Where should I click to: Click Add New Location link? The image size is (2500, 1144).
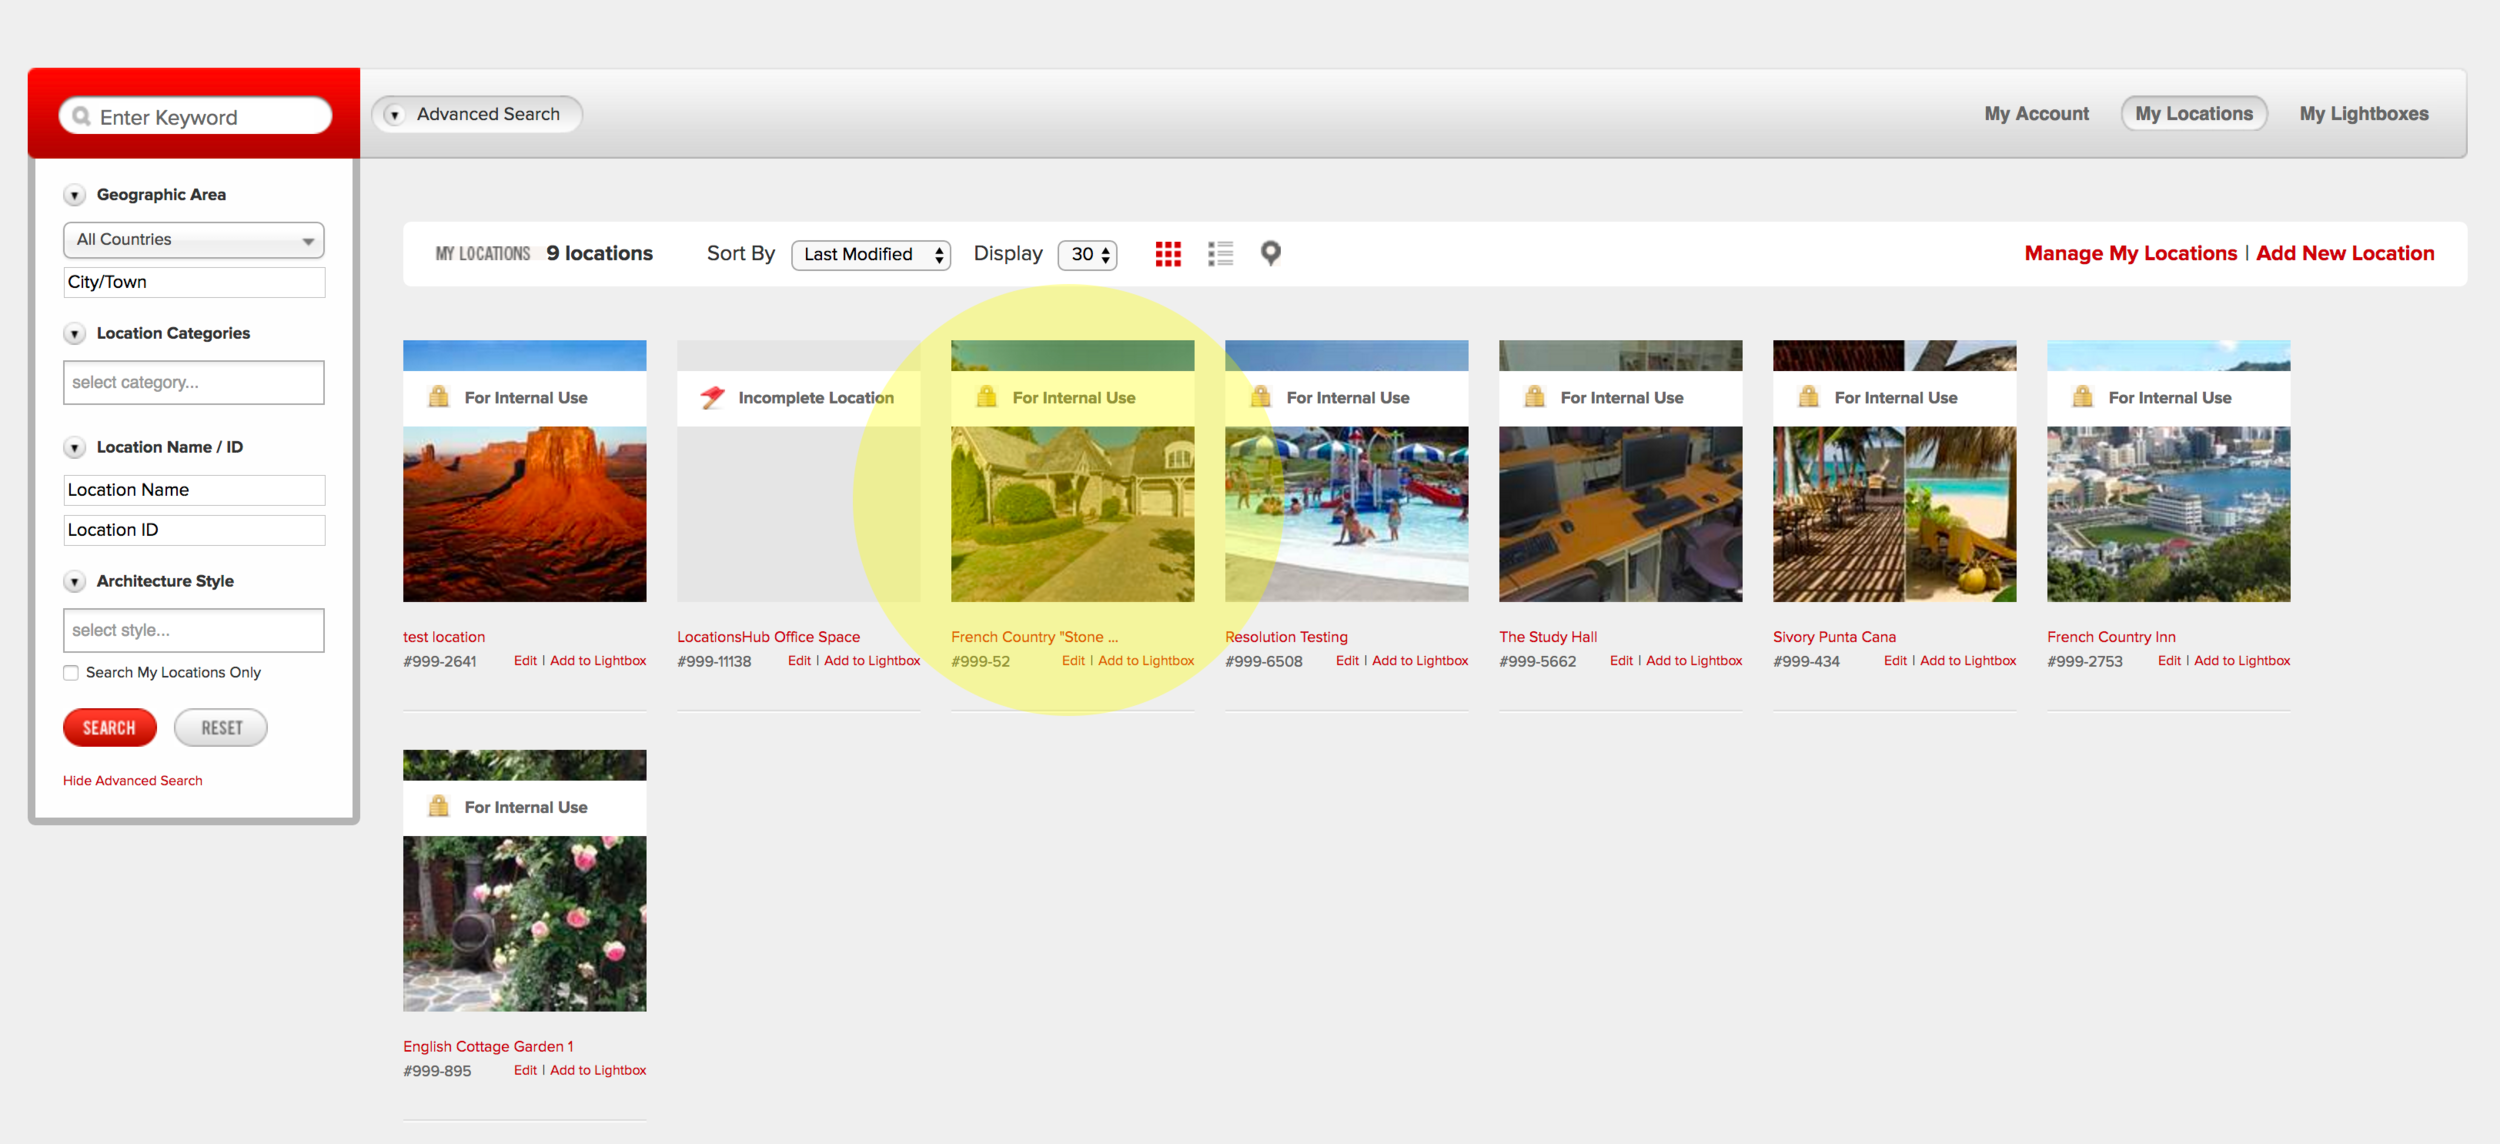tap(2345, 254)
